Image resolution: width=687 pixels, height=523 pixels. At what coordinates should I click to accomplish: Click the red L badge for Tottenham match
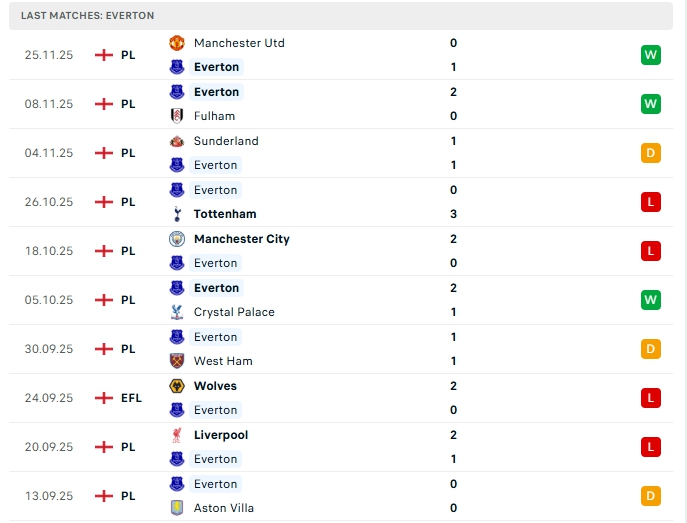click(x=651, y=202)
